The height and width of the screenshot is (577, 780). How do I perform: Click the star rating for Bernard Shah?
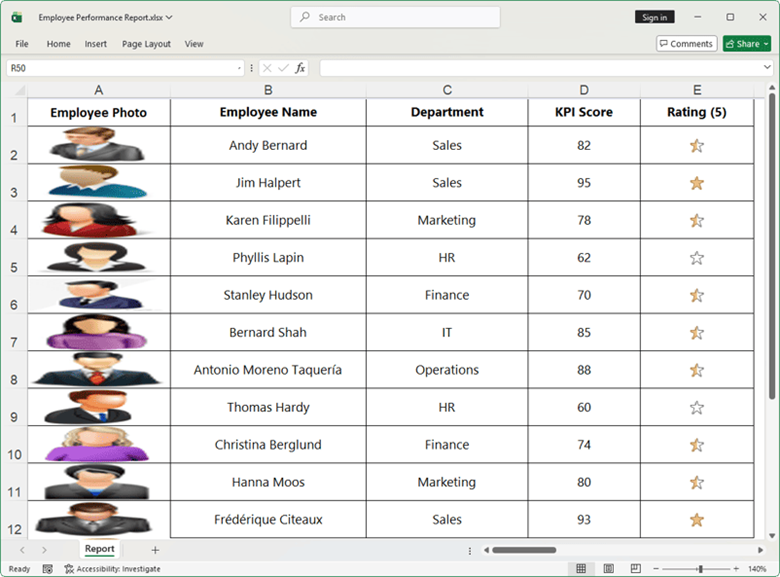(x=696, y=332)
